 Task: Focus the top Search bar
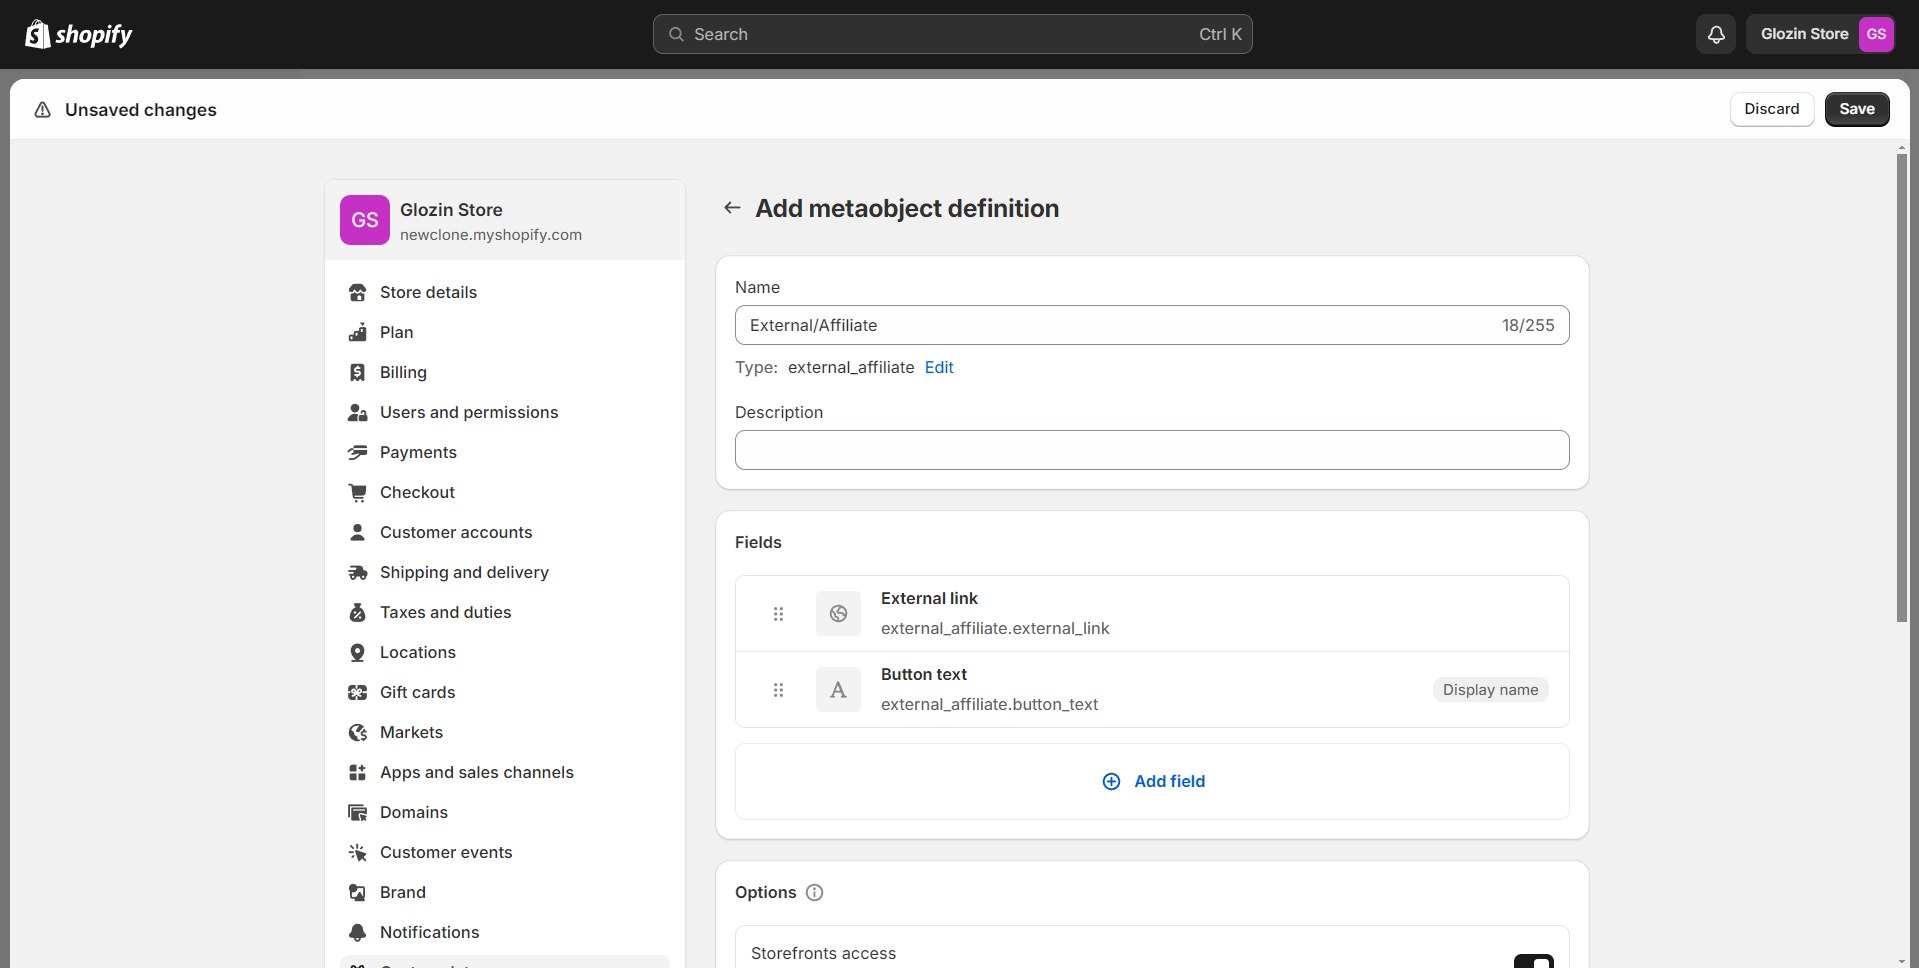(952, 34)
